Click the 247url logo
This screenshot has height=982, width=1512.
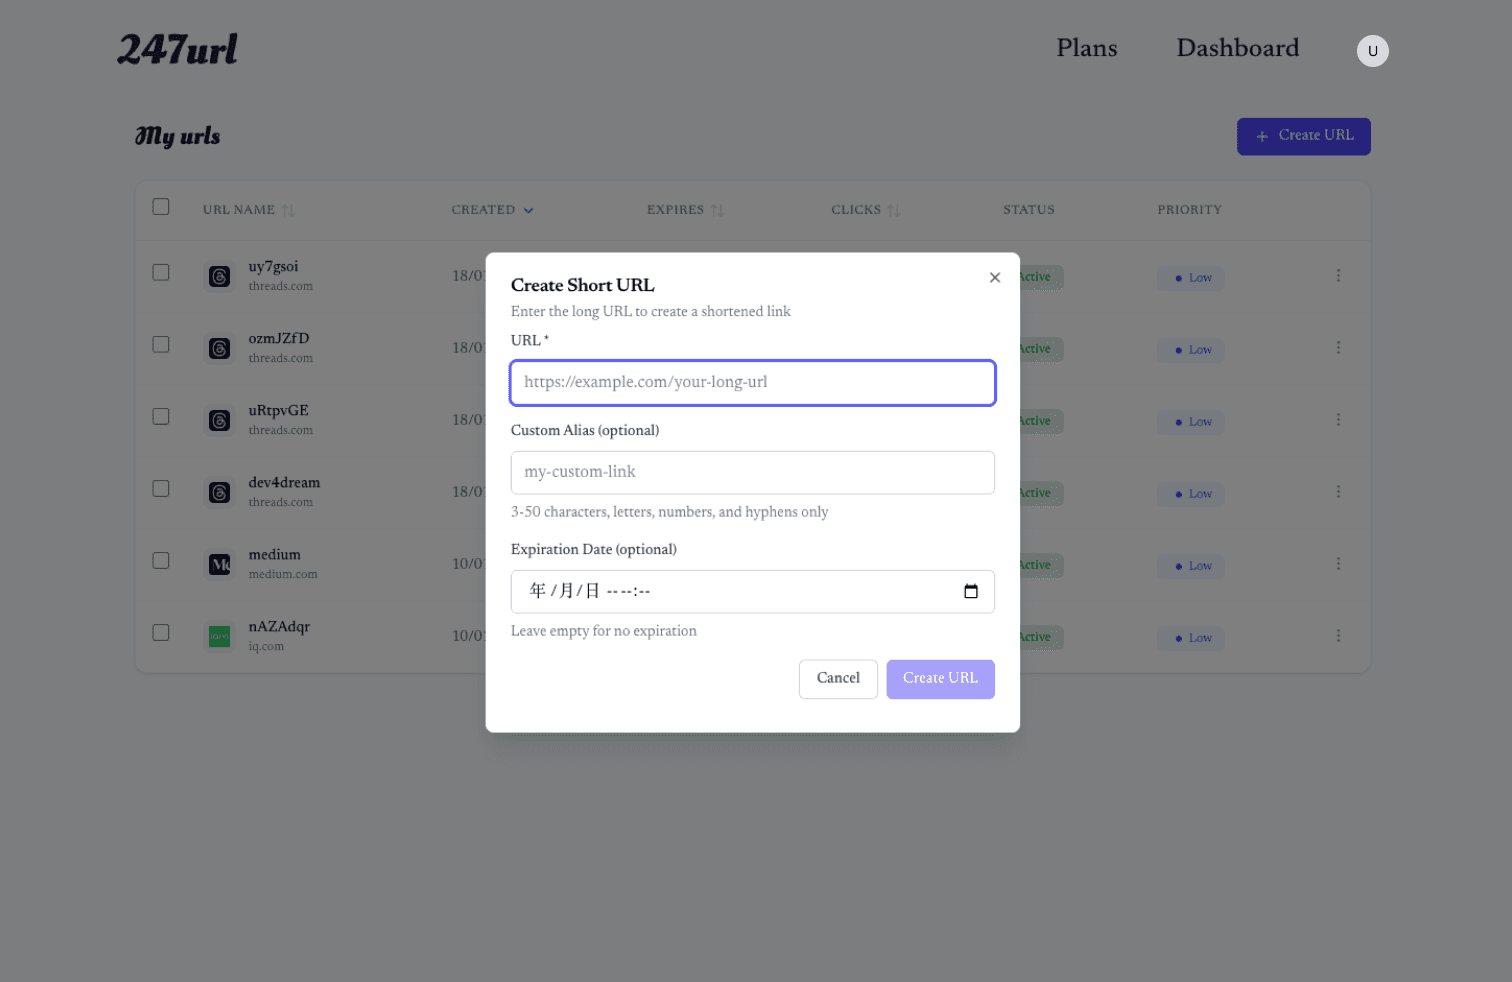(177, 48)
